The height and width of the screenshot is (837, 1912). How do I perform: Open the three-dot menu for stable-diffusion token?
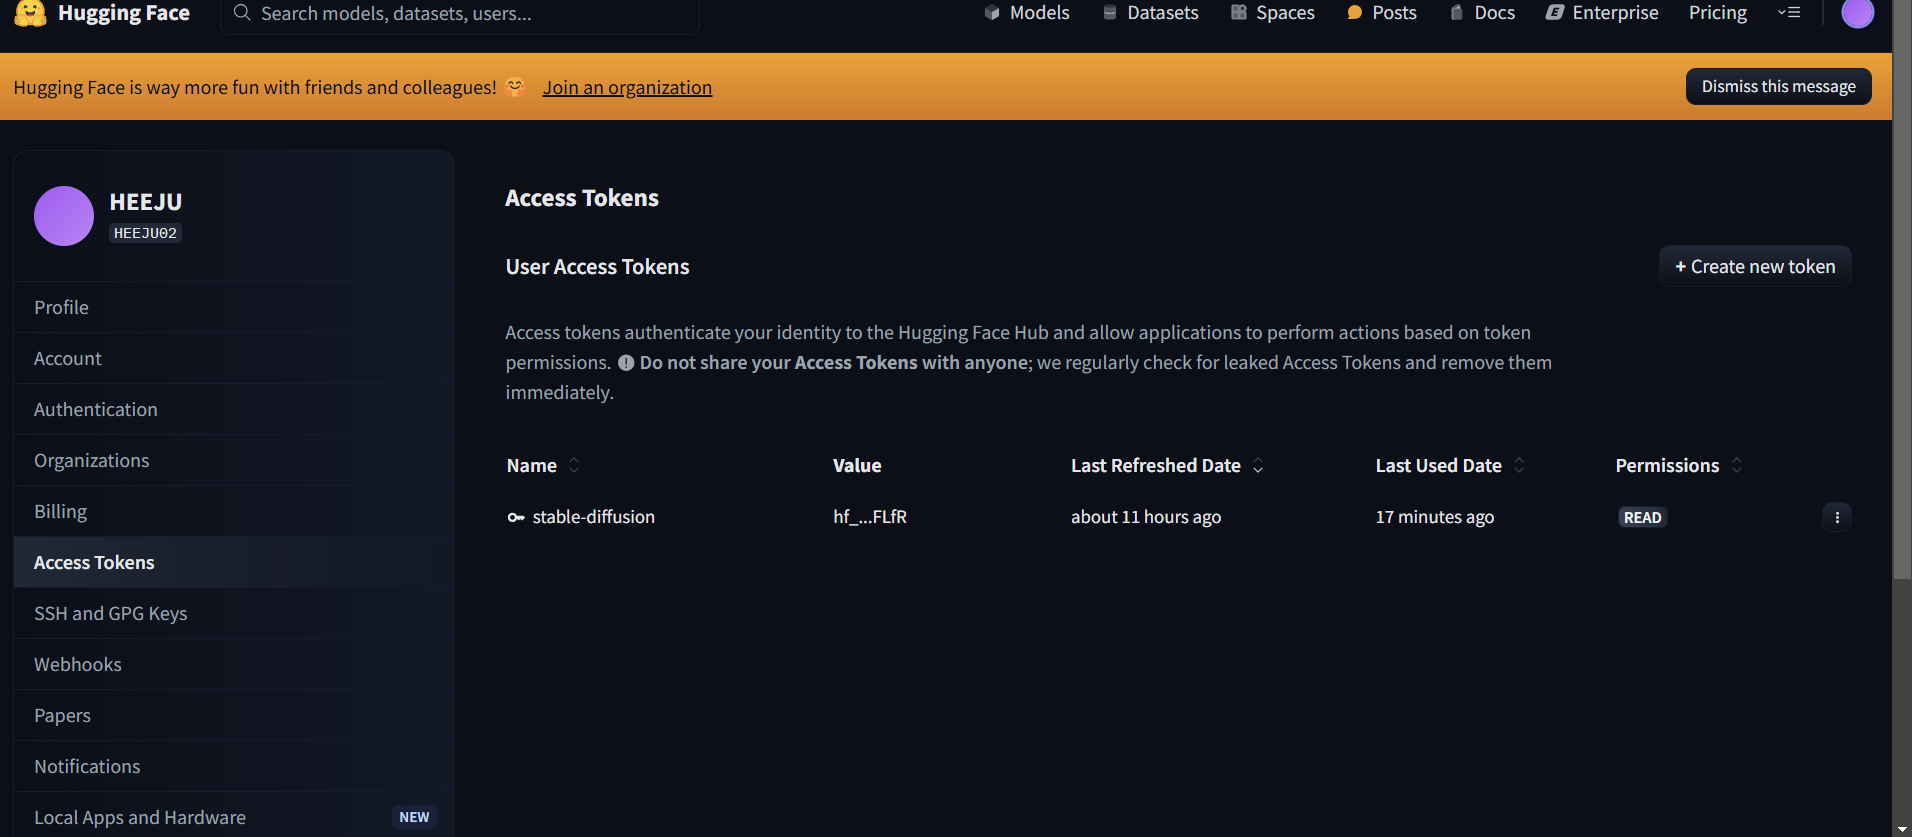tap(1837, 517)
